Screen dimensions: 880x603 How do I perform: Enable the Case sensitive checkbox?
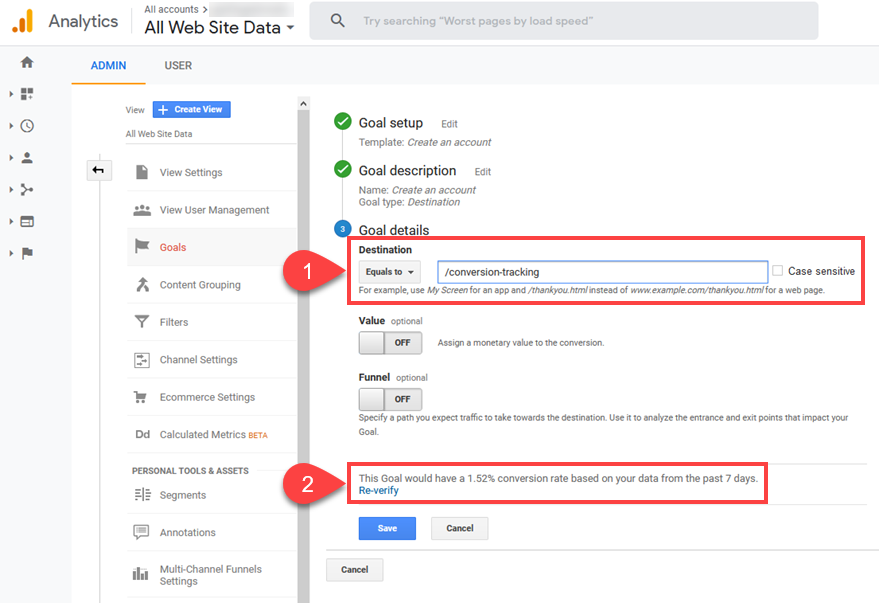777,271
